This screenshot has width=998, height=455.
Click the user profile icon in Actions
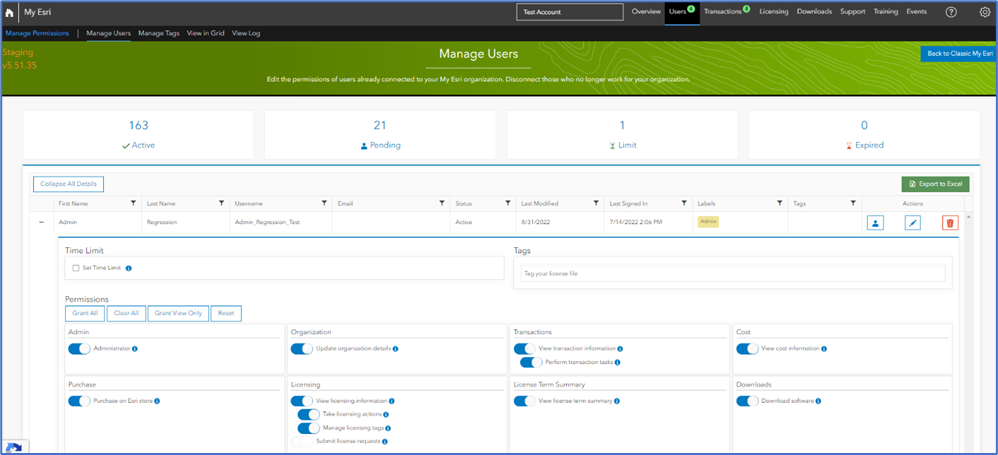coord(875,223)
